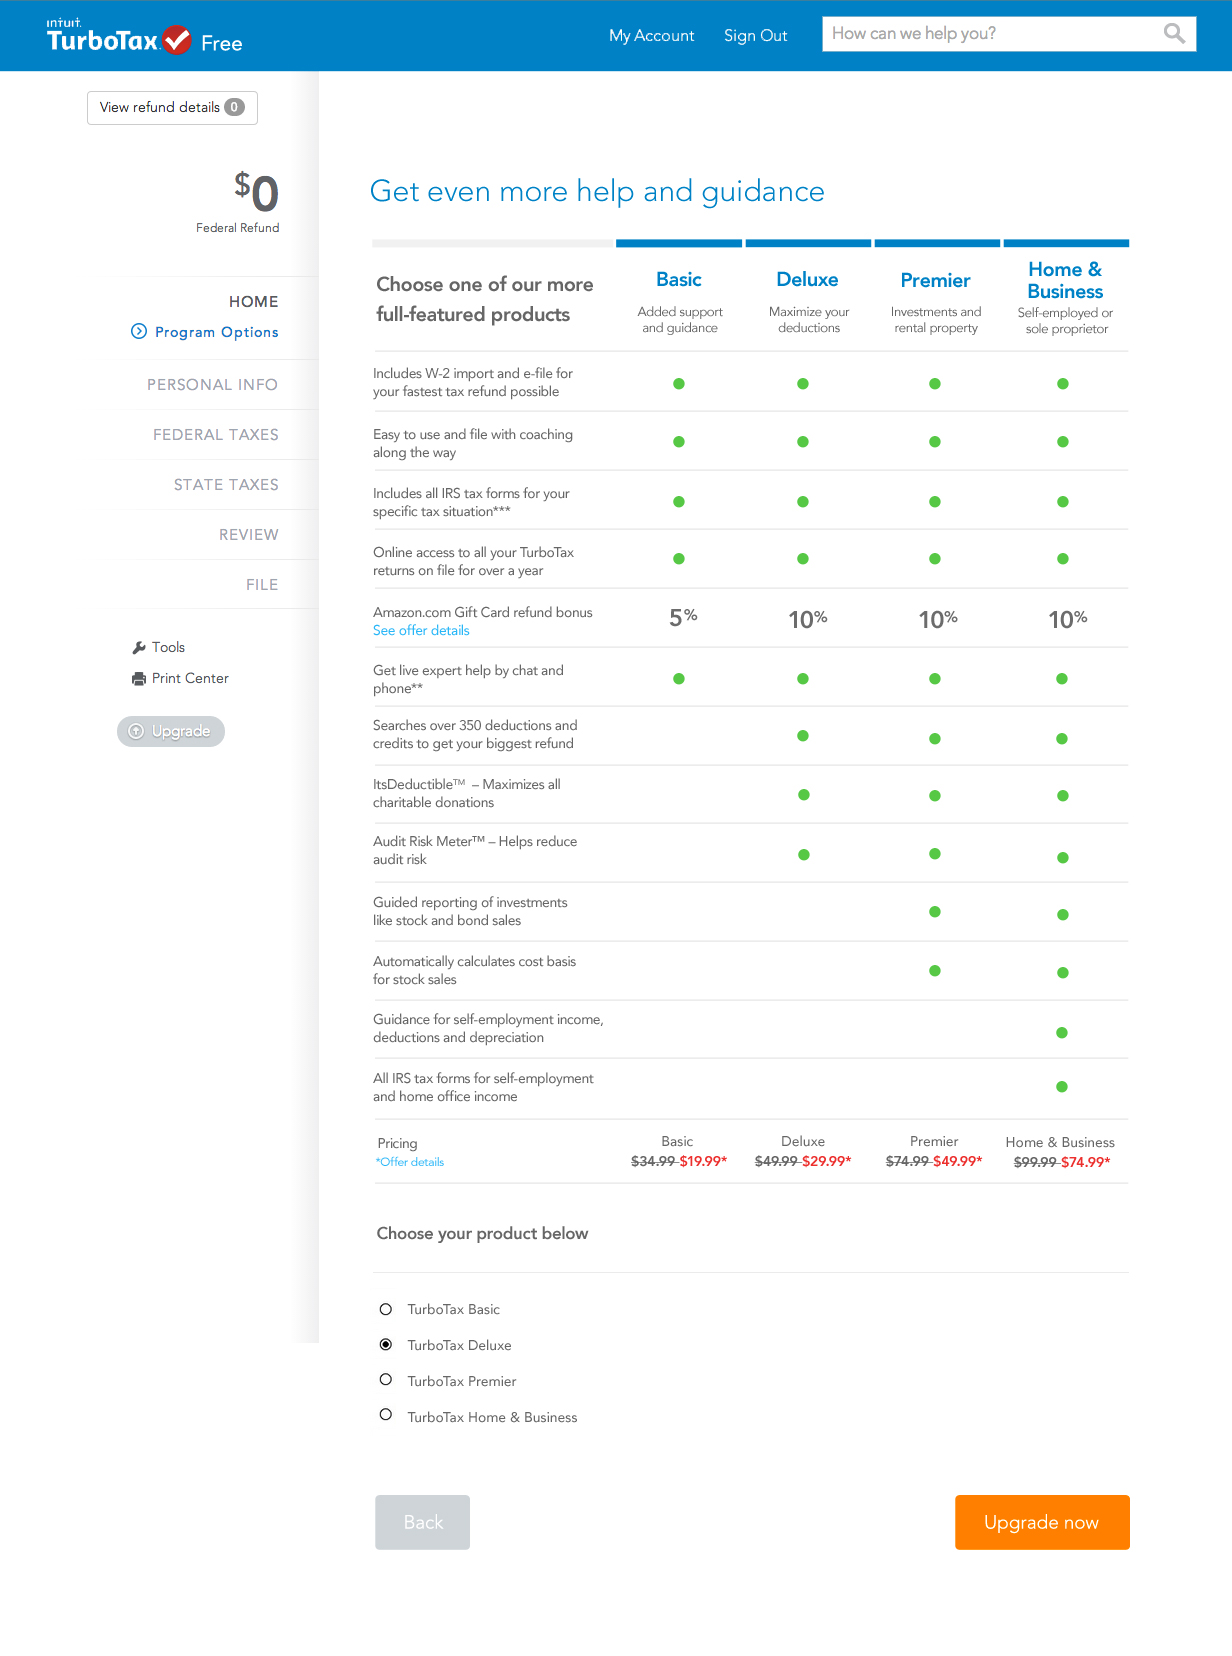This screenshot has height=1656, width=1232.
Task: Open the Federal Taxes section
Action: click(215, 435)
